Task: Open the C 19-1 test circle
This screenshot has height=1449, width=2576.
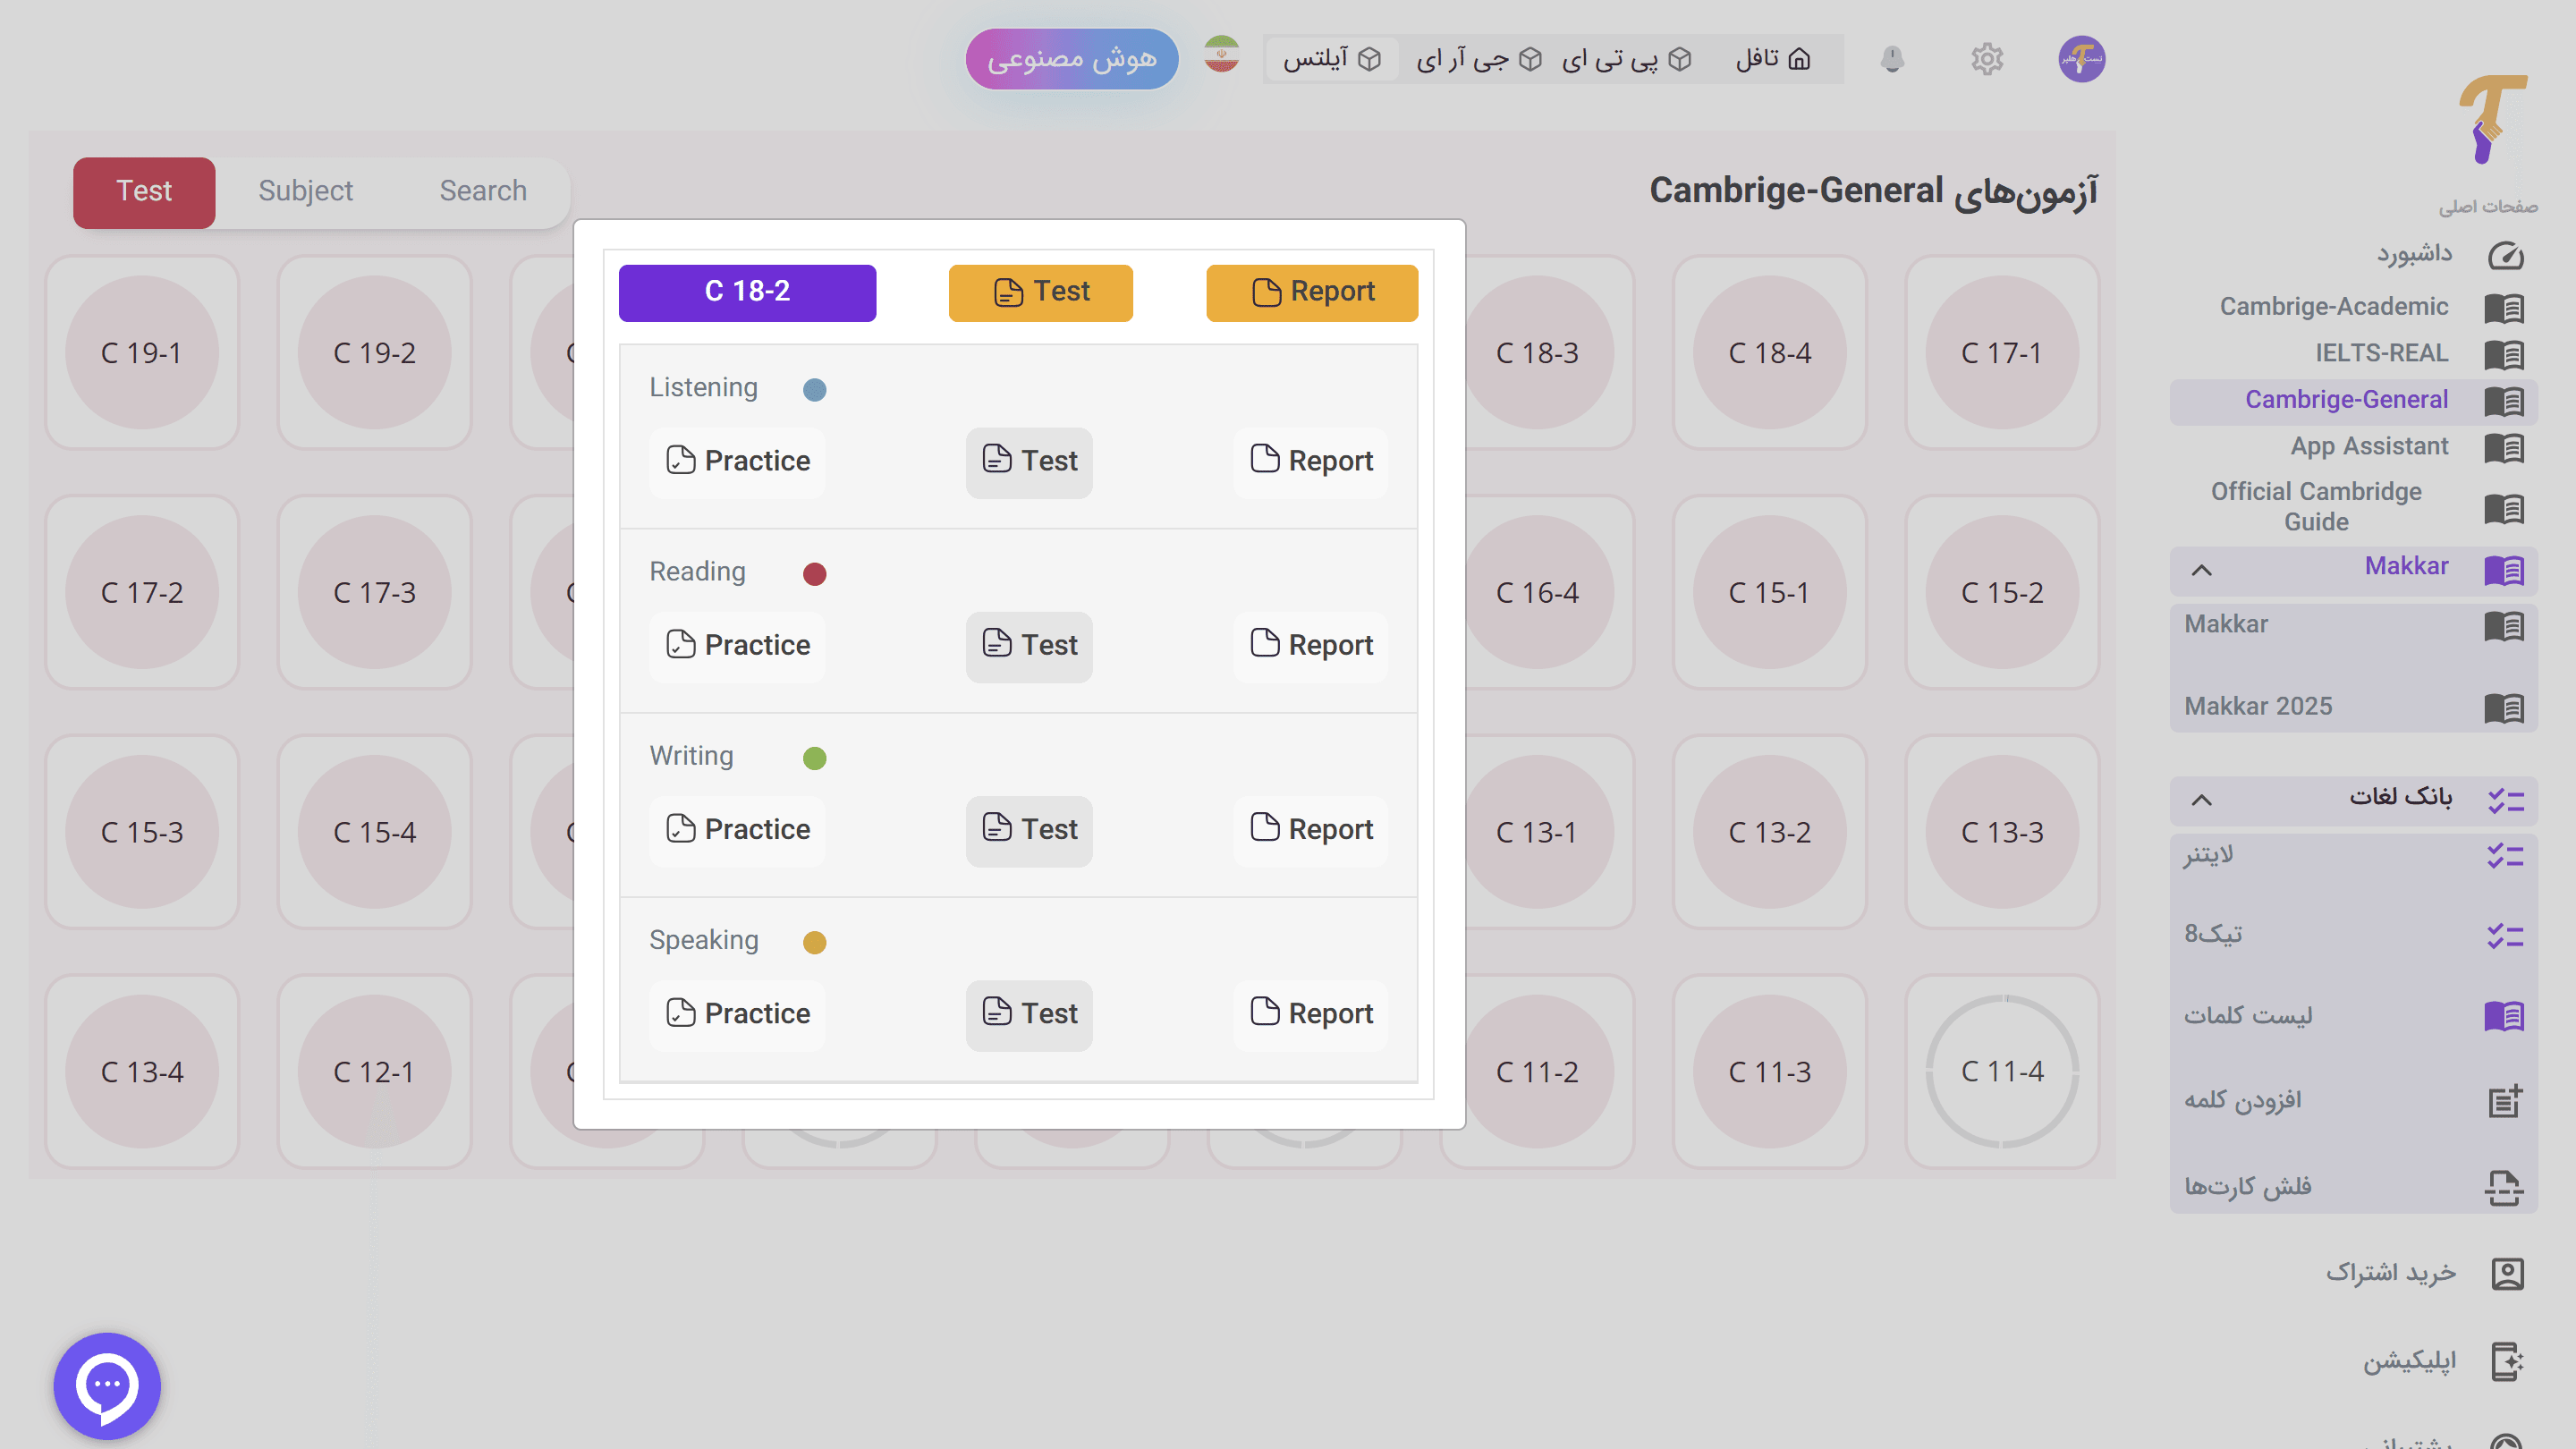Action: click(x=143, y=352)
